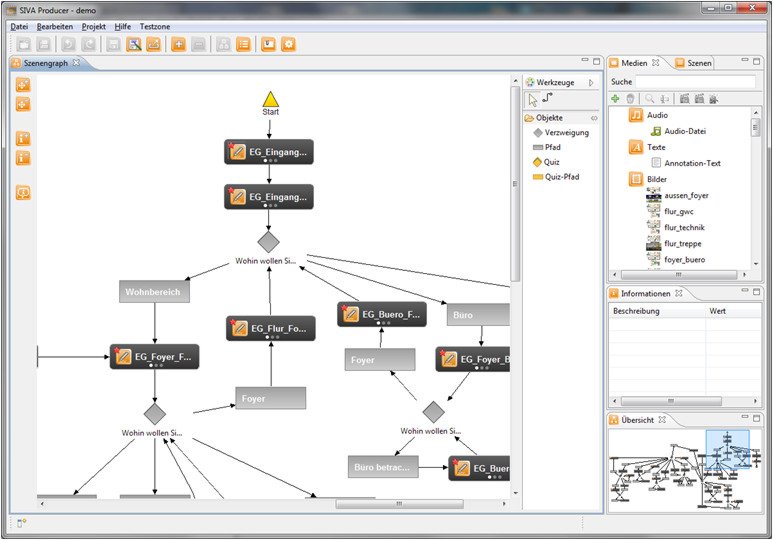Open the Projekt menu
Image resolution: width=773 pixels, height=540 pixels.
pos(93,26)
